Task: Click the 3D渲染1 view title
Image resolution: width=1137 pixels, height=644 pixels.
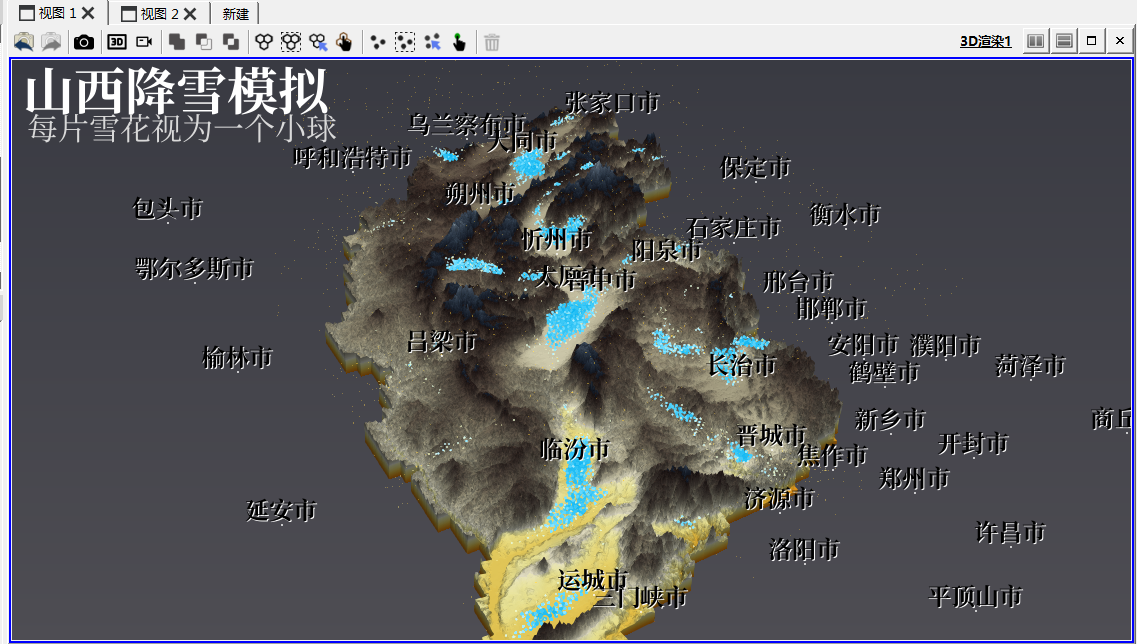Action: pyautogui.click(x=985, y=42)
